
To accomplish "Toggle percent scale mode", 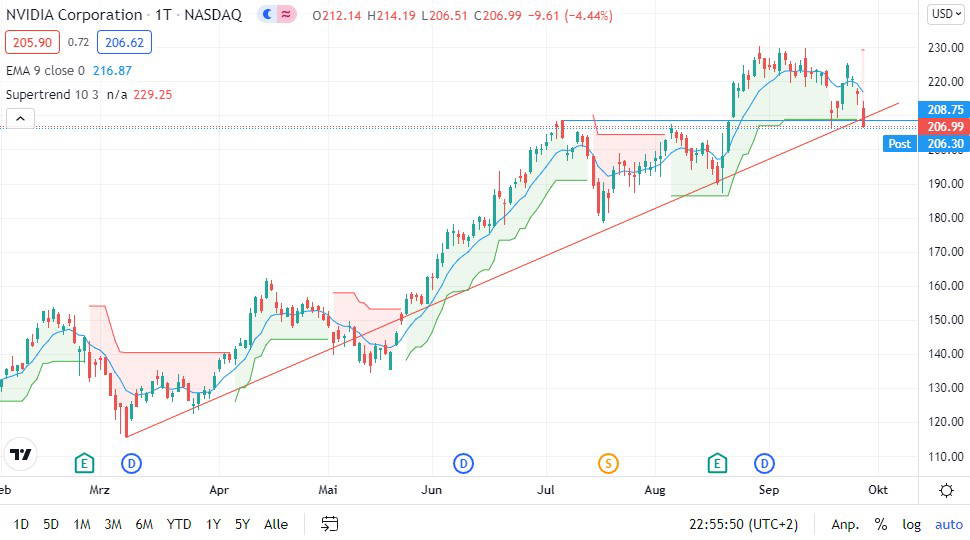I will (x=881, y=525).
